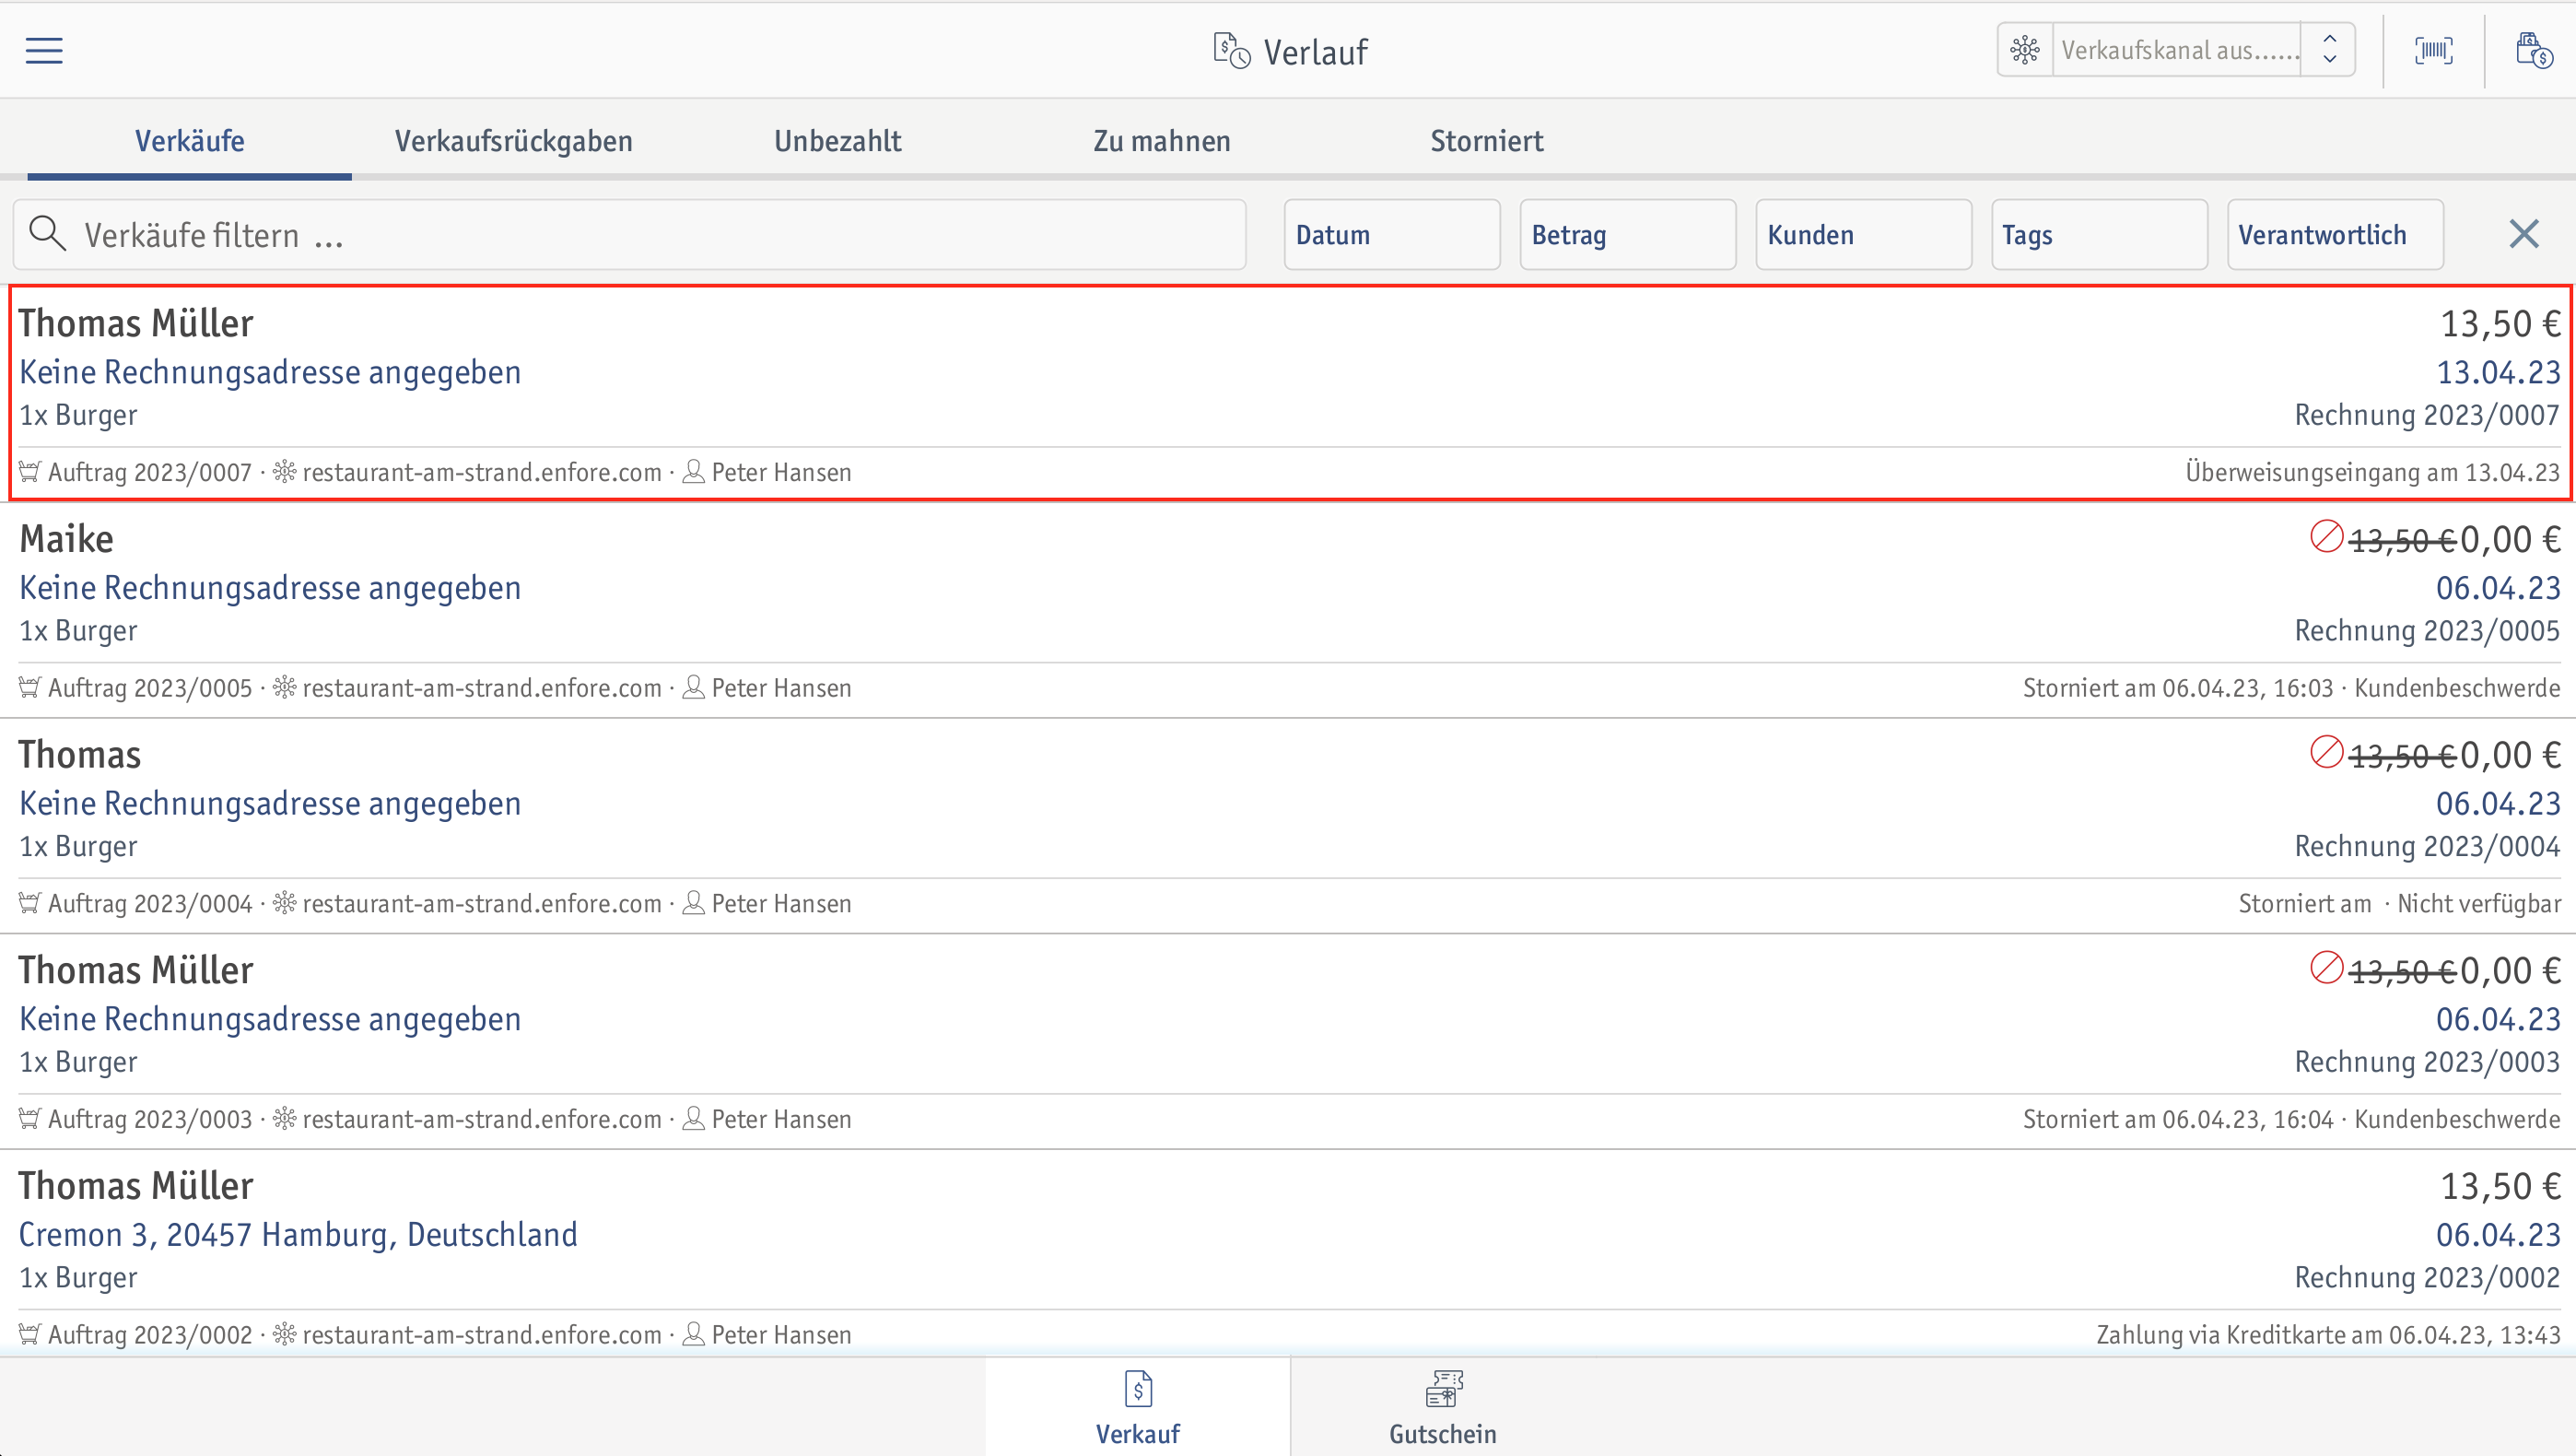Select the Verkauf bottom tab
This screenshot has height=1456, width=2576.
(1138, 1407)
